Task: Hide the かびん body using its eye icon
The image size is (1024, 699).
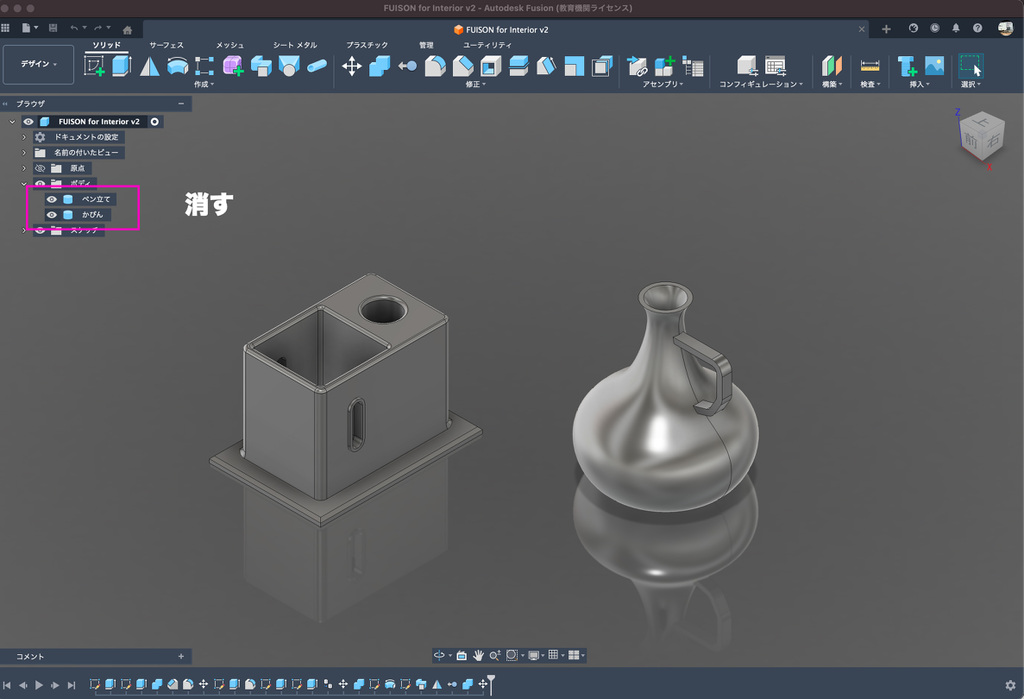Action: click(x=52, y=215)
